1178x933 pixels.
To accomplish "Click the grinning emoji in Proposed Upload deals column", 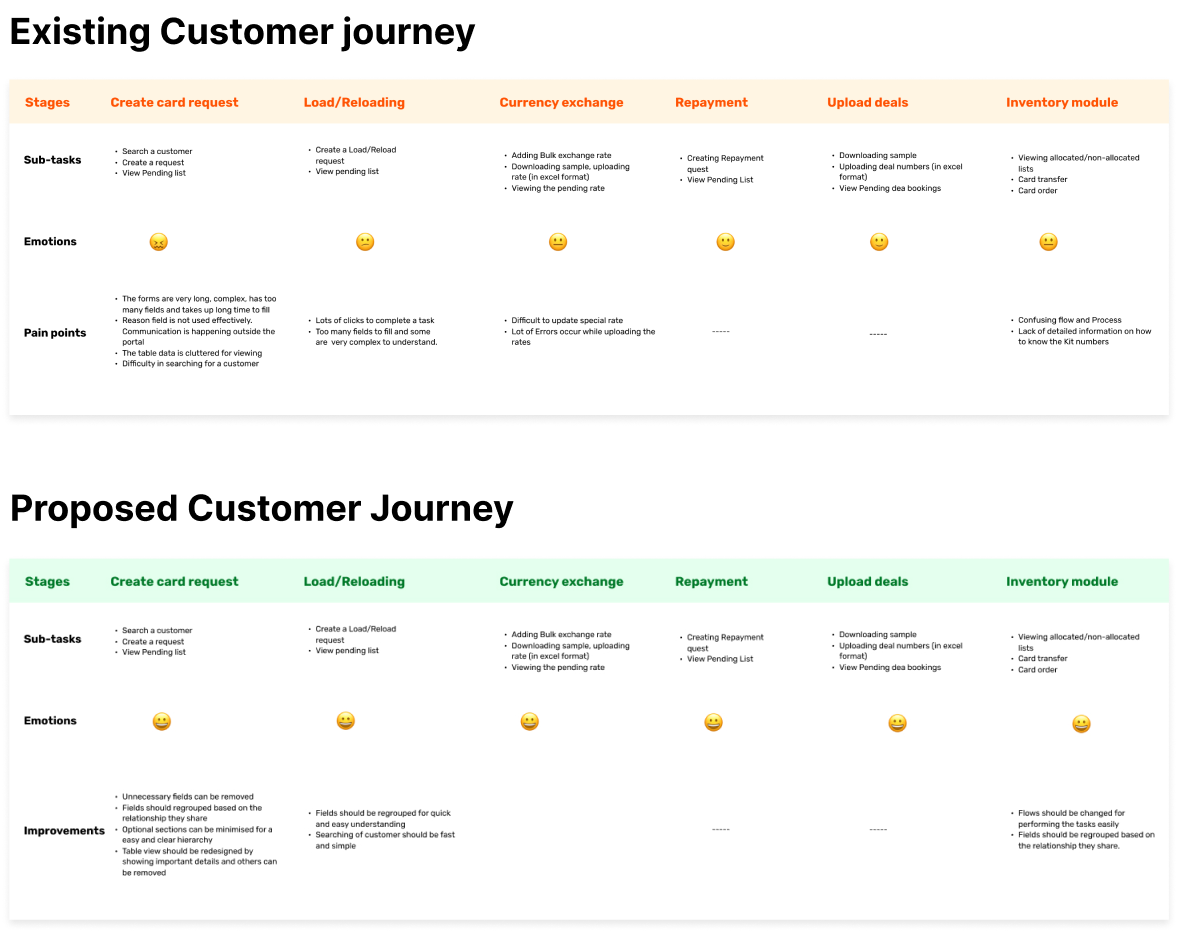I will tap(898, 723).
